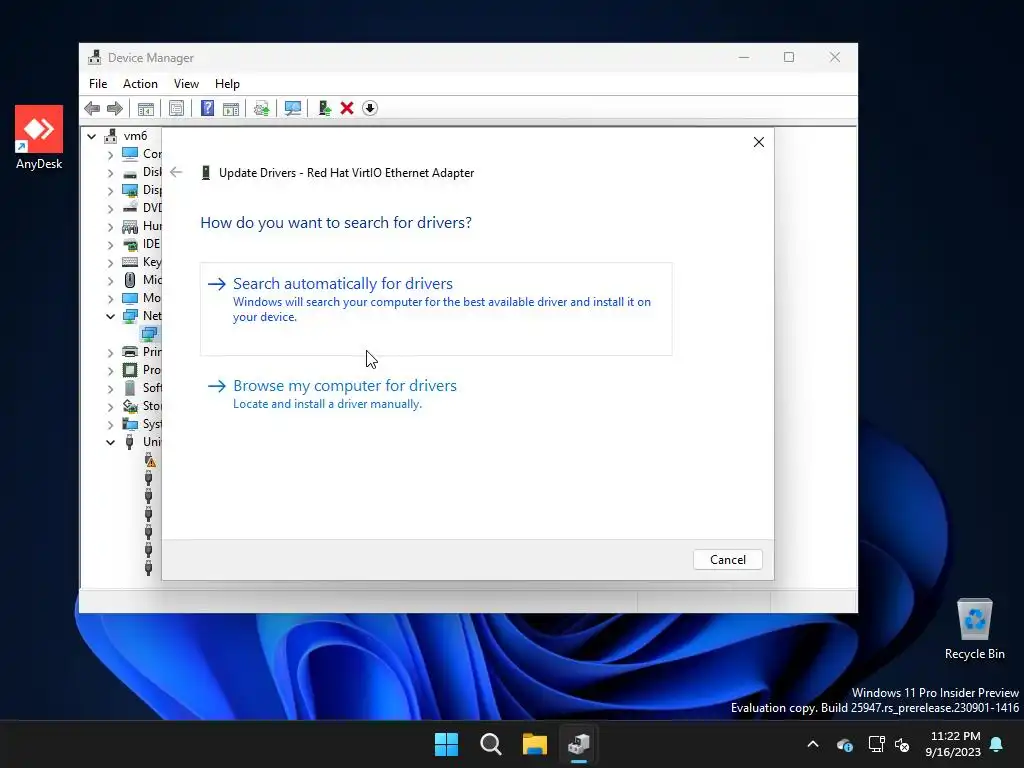Screen dimensions: 1024x768
Task: Open the Properties toolbar icon
Action: pyautogui.click(x=176, y=108)
